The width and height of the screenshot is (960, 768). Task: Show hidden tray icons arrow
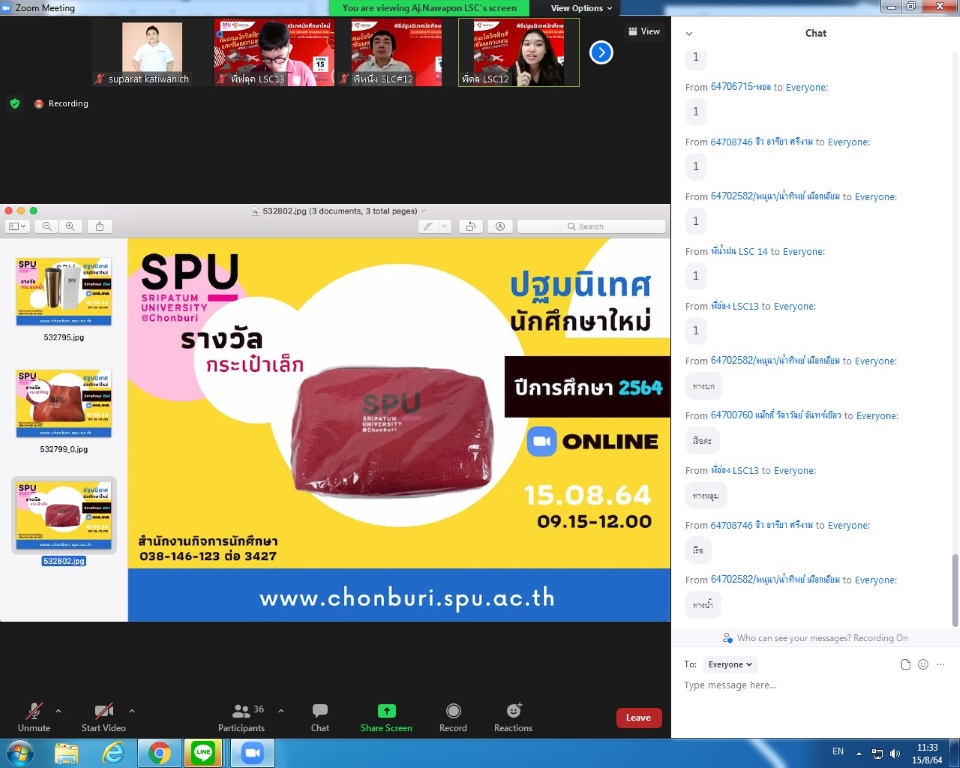point(859,754)
